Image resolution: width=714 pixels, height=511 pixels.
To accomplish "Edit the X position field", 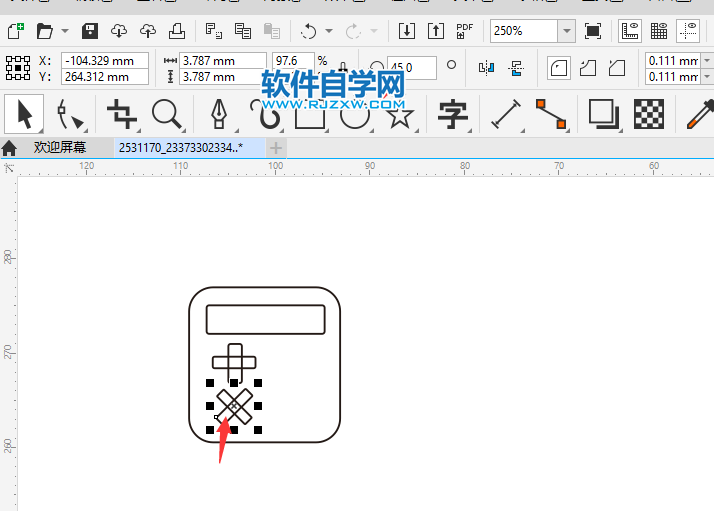I will click(x=105, y=61).
